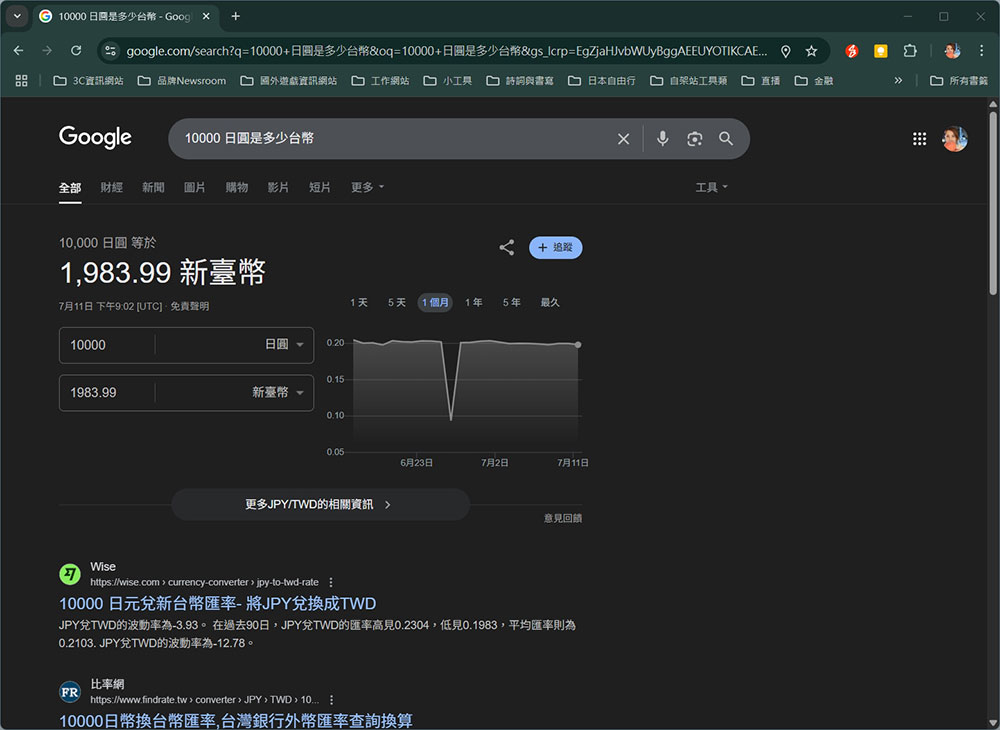Select the 全部 results tab
The image size is (1000, 730).
click(70, 188)
